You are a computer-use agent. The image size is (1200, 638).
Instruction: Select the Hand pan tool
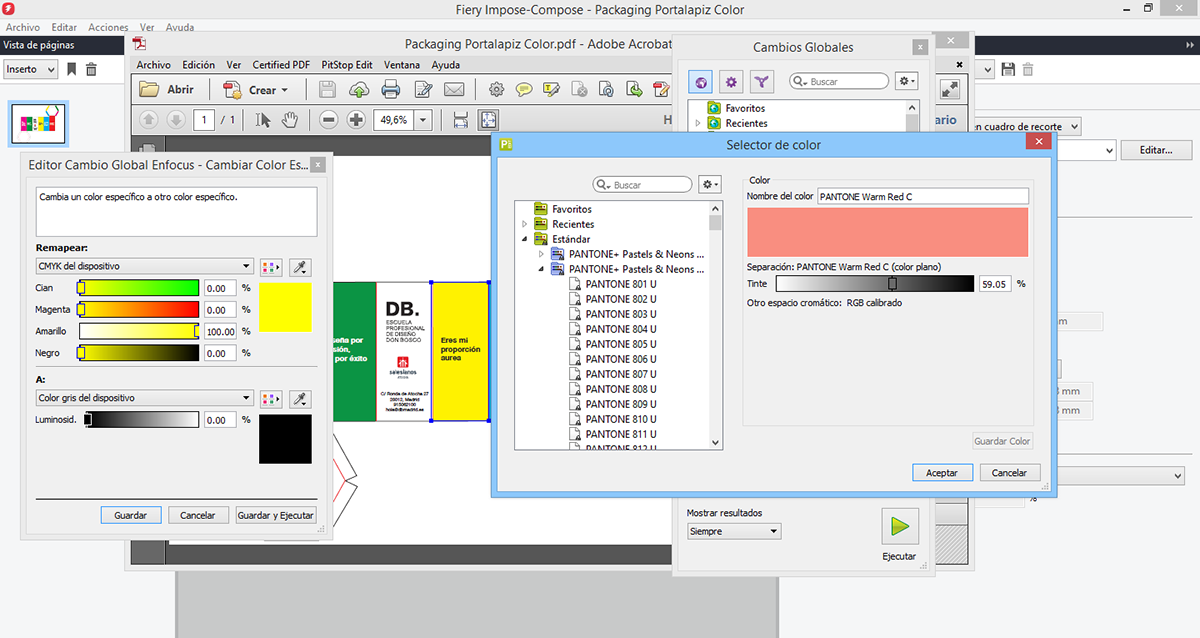(289, 120)
